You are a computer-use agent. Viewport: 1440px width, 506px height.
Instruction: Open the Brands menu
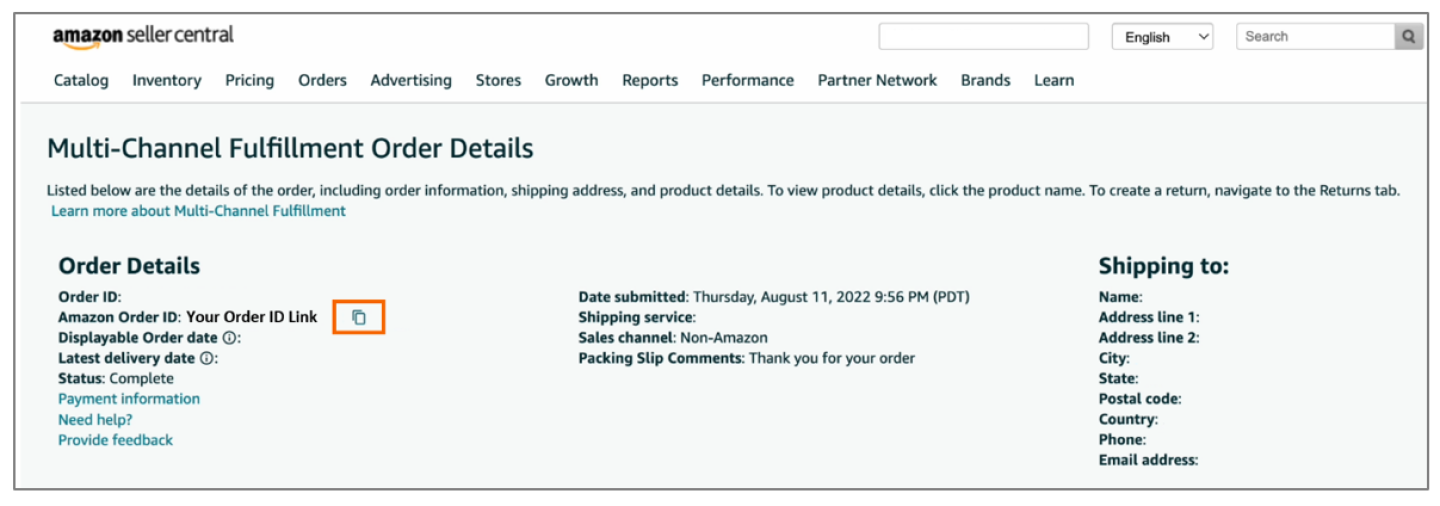coord(986,80)
